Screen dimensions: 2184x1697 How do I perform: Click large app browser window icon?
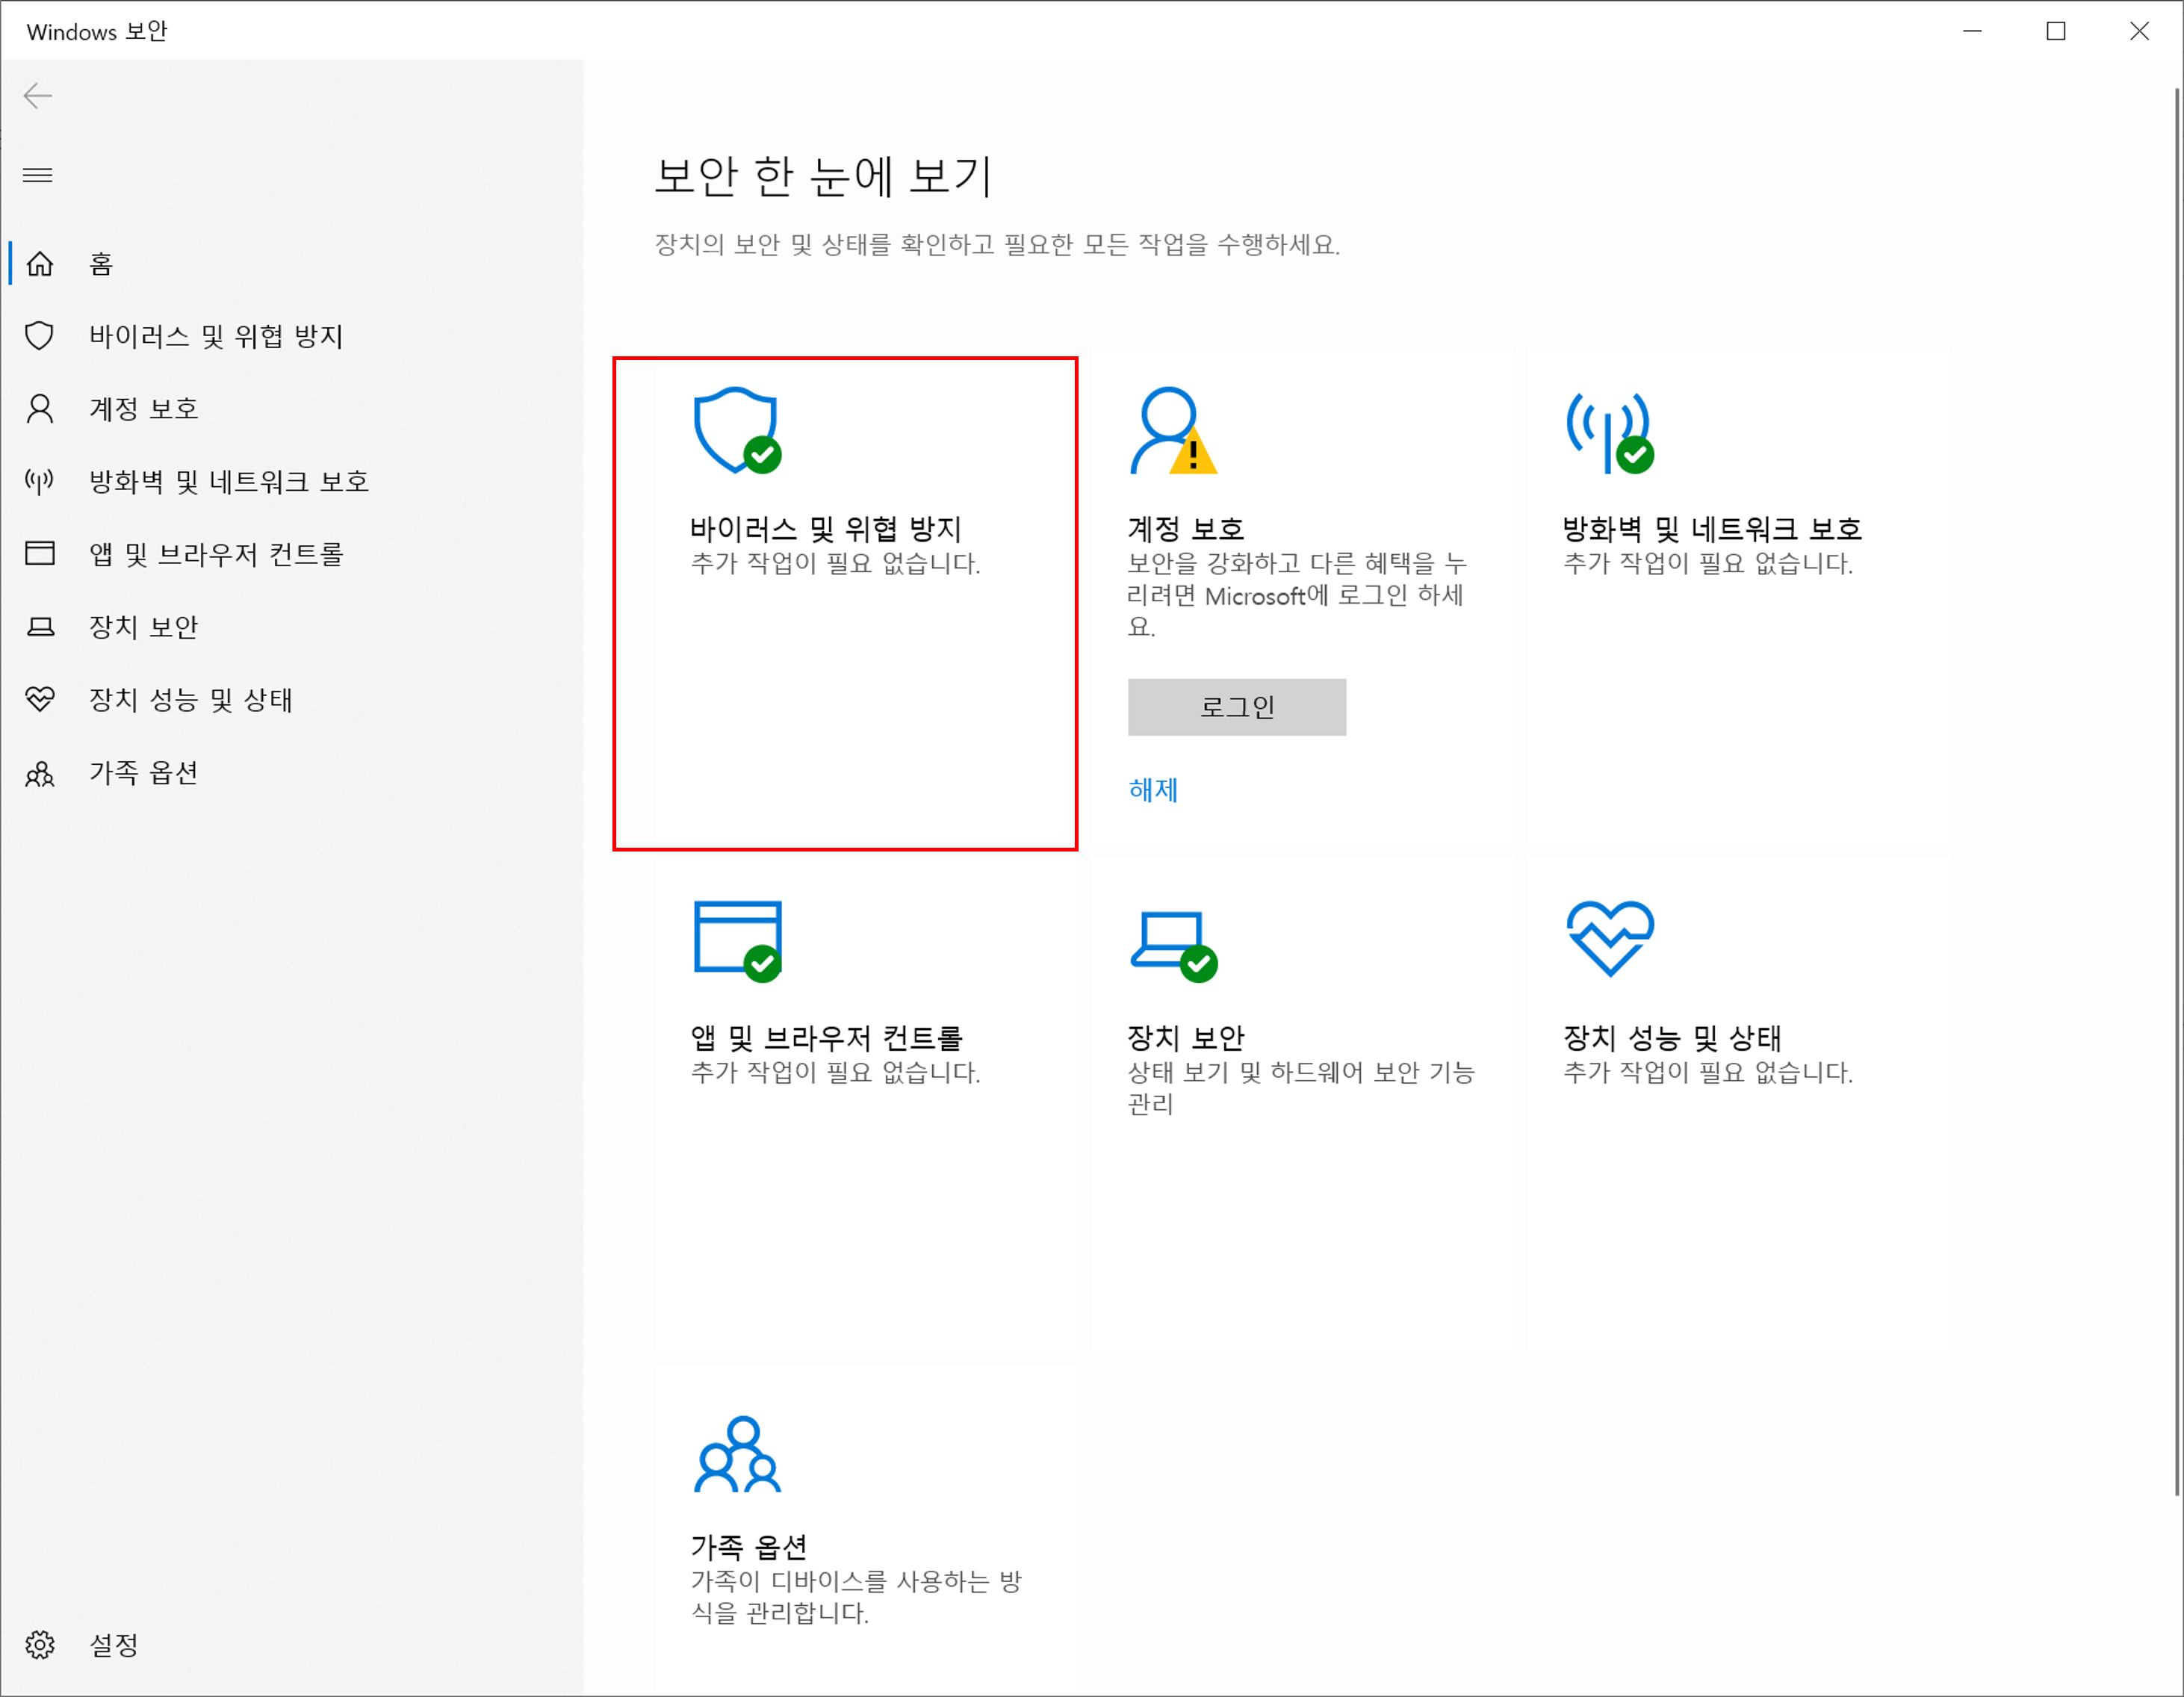coord(738,941)
